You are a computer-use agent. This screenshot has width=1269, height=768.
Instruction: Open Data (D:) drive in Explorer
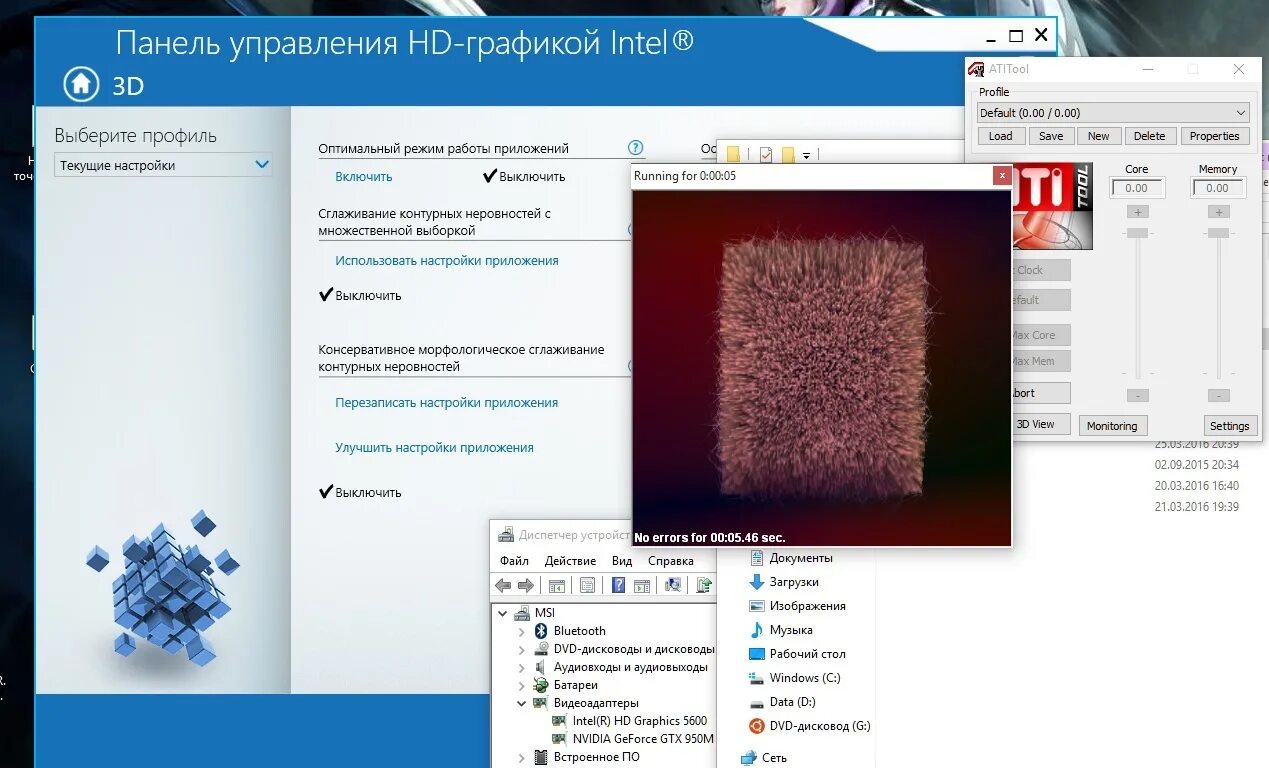click(782, 702)
